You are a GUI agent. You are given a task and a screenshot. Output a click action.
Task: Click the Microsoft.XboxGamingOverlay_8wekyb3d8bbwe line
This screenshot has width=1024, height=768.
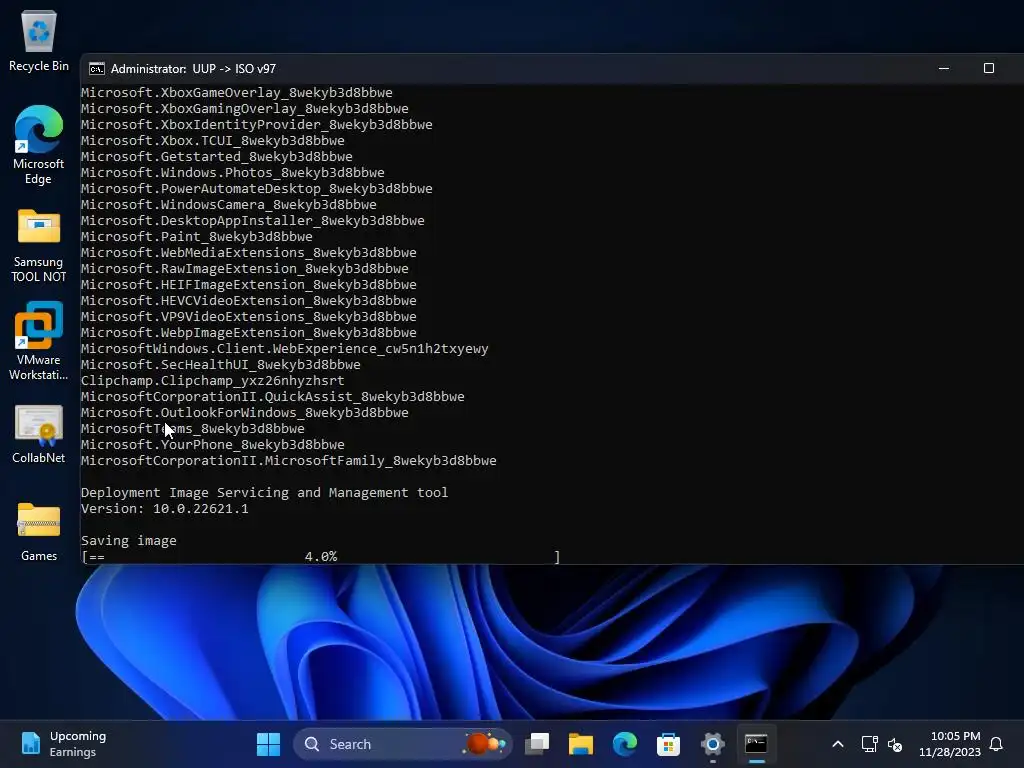click(x=244, y=108)
